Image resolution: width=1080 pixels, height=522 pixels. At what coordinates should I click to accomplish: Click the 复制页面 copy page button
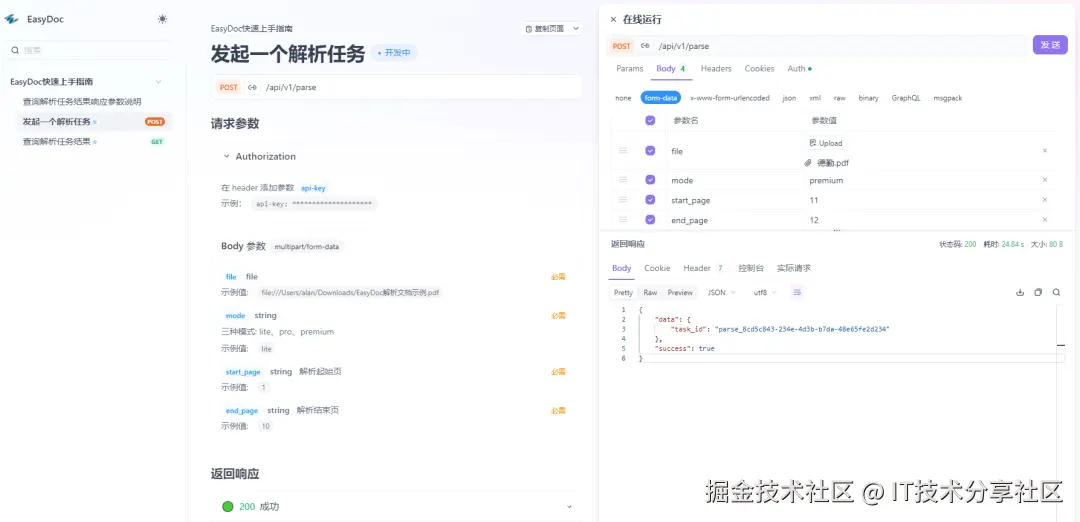point(545,29)
